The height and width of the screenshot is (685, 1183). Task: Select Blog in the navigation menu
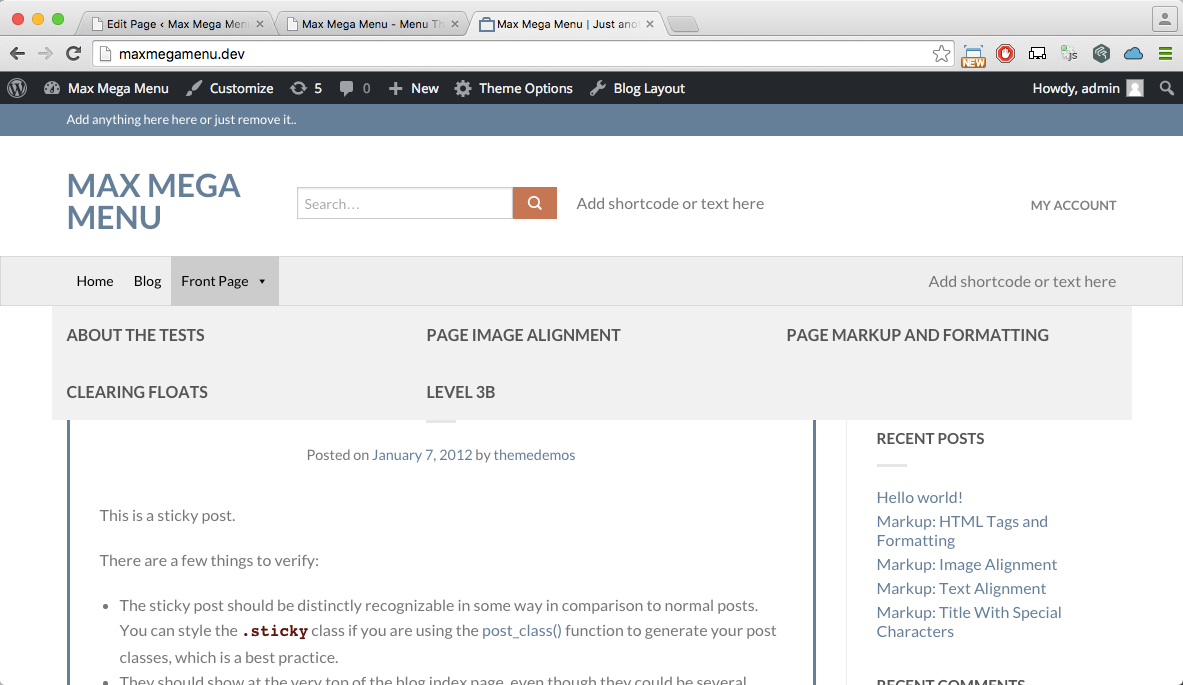tap(147, 281)
